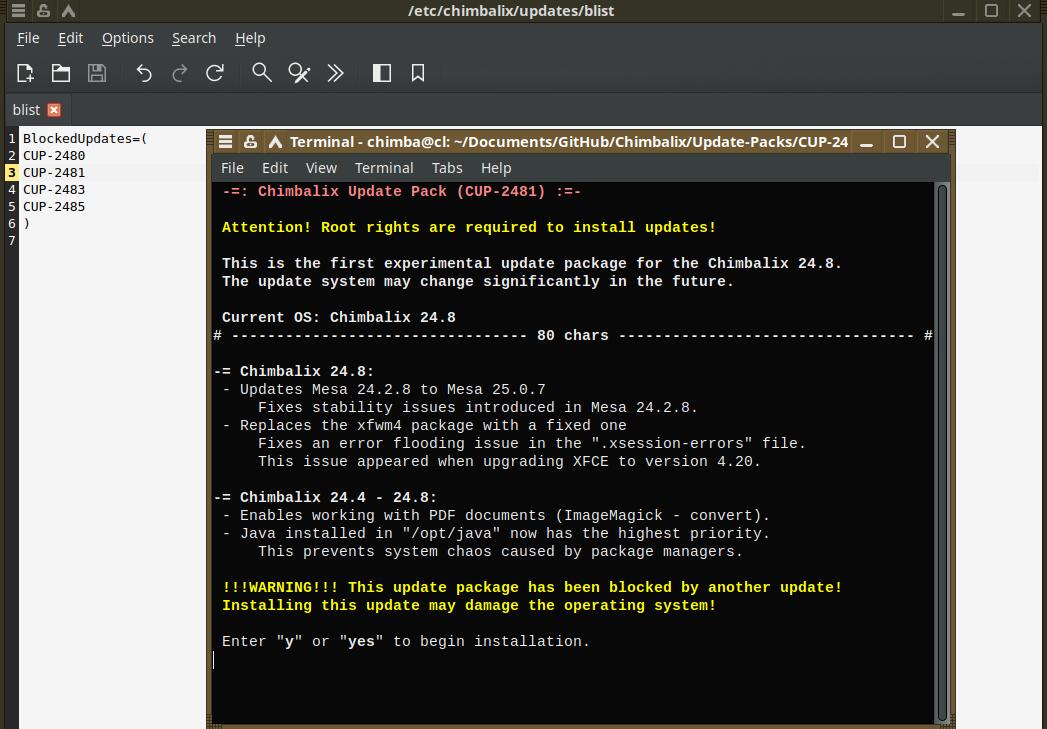
Task: Undo the last edit in the editor
Action: (144, 73)
